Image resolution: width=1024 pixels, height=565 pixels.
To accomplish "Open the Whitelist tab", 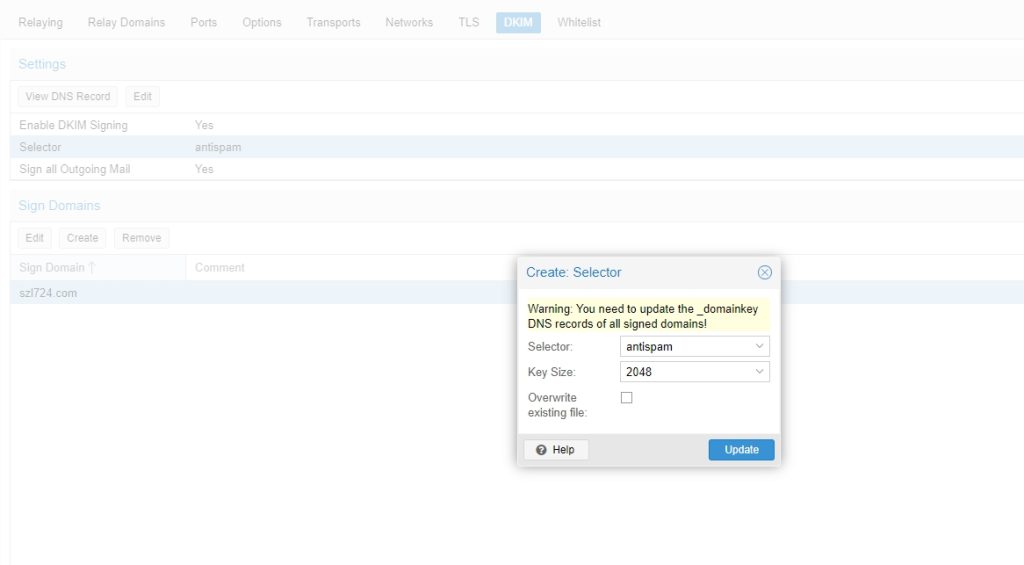I will coord(579,22).
